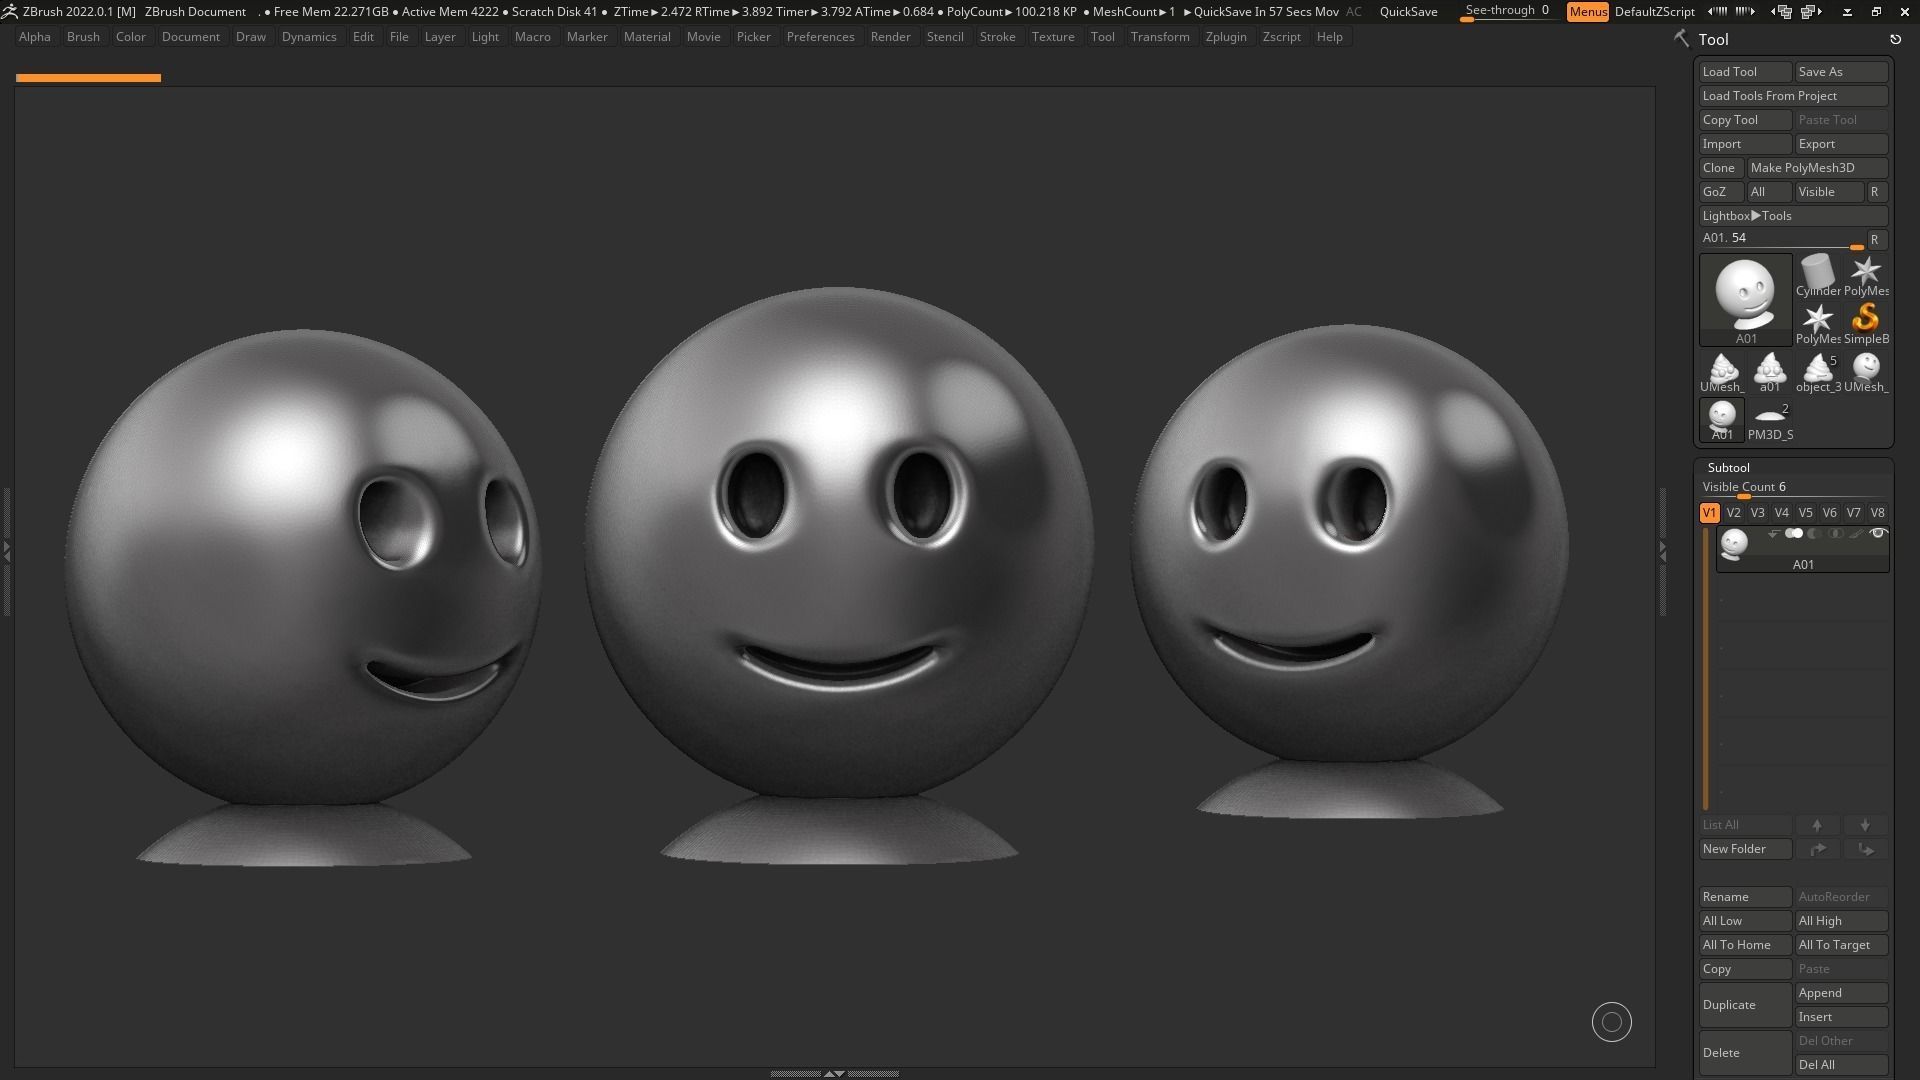The width and height of the screenshot is (1920, 1080).
Task: Toggle the Menus button in title bar
Action: click(x=1587, y=12)
